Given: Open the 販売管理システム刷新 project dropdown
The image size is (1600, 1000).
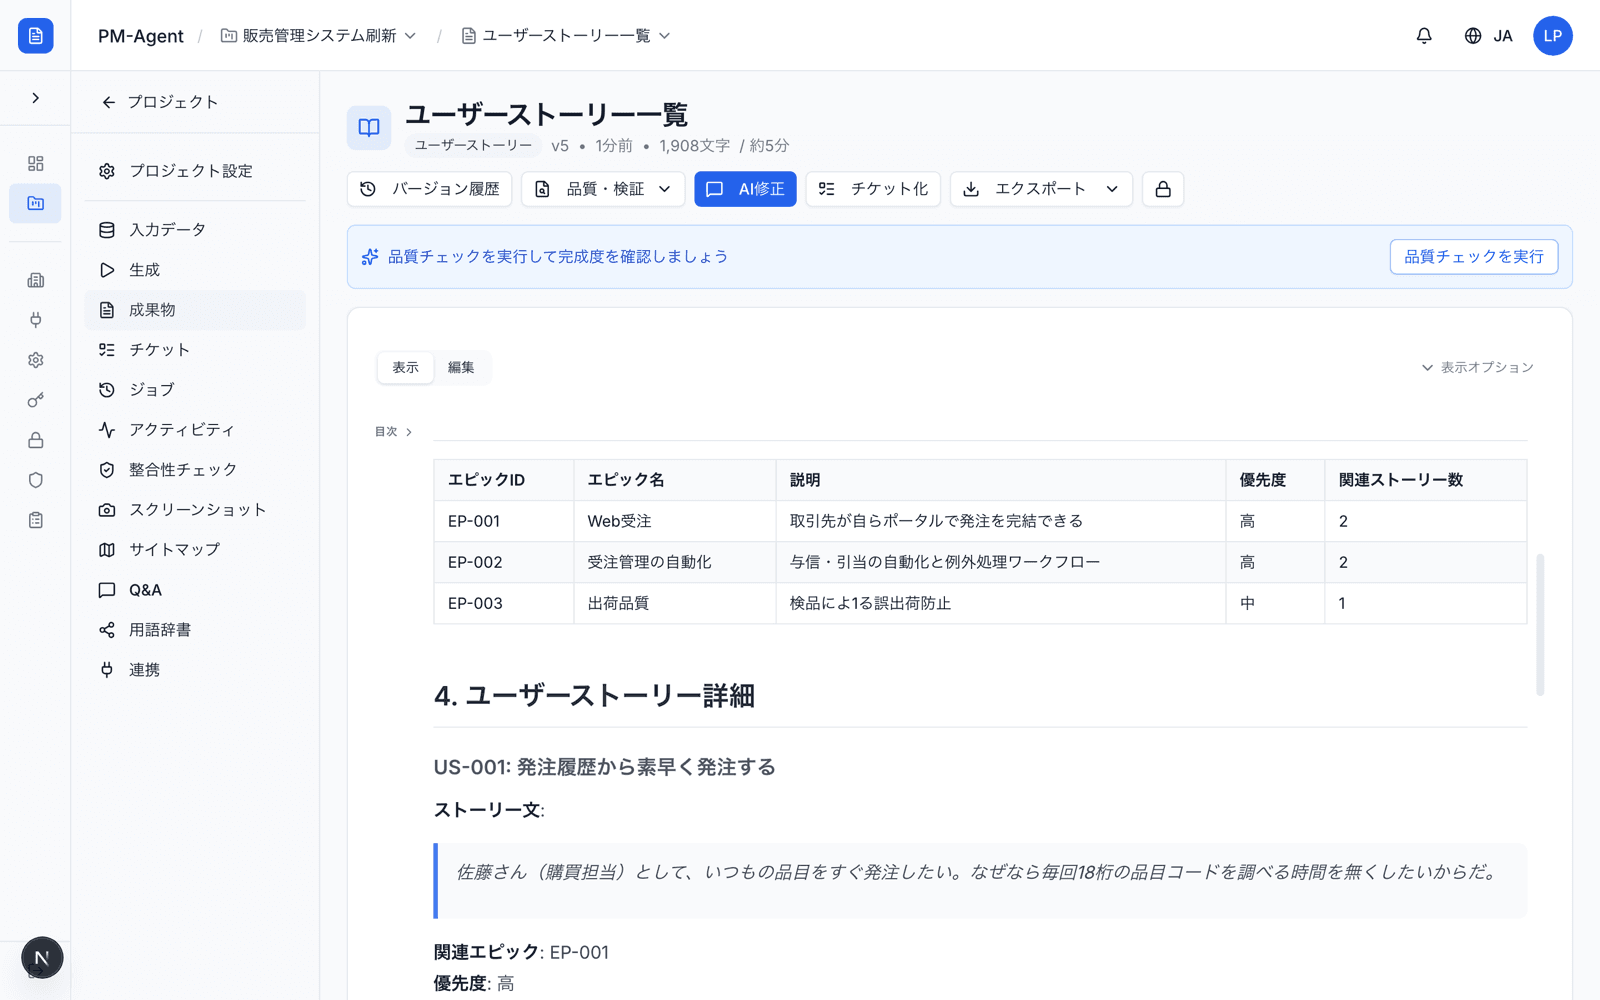Looking at the screenshot, I should pos(319,36).
